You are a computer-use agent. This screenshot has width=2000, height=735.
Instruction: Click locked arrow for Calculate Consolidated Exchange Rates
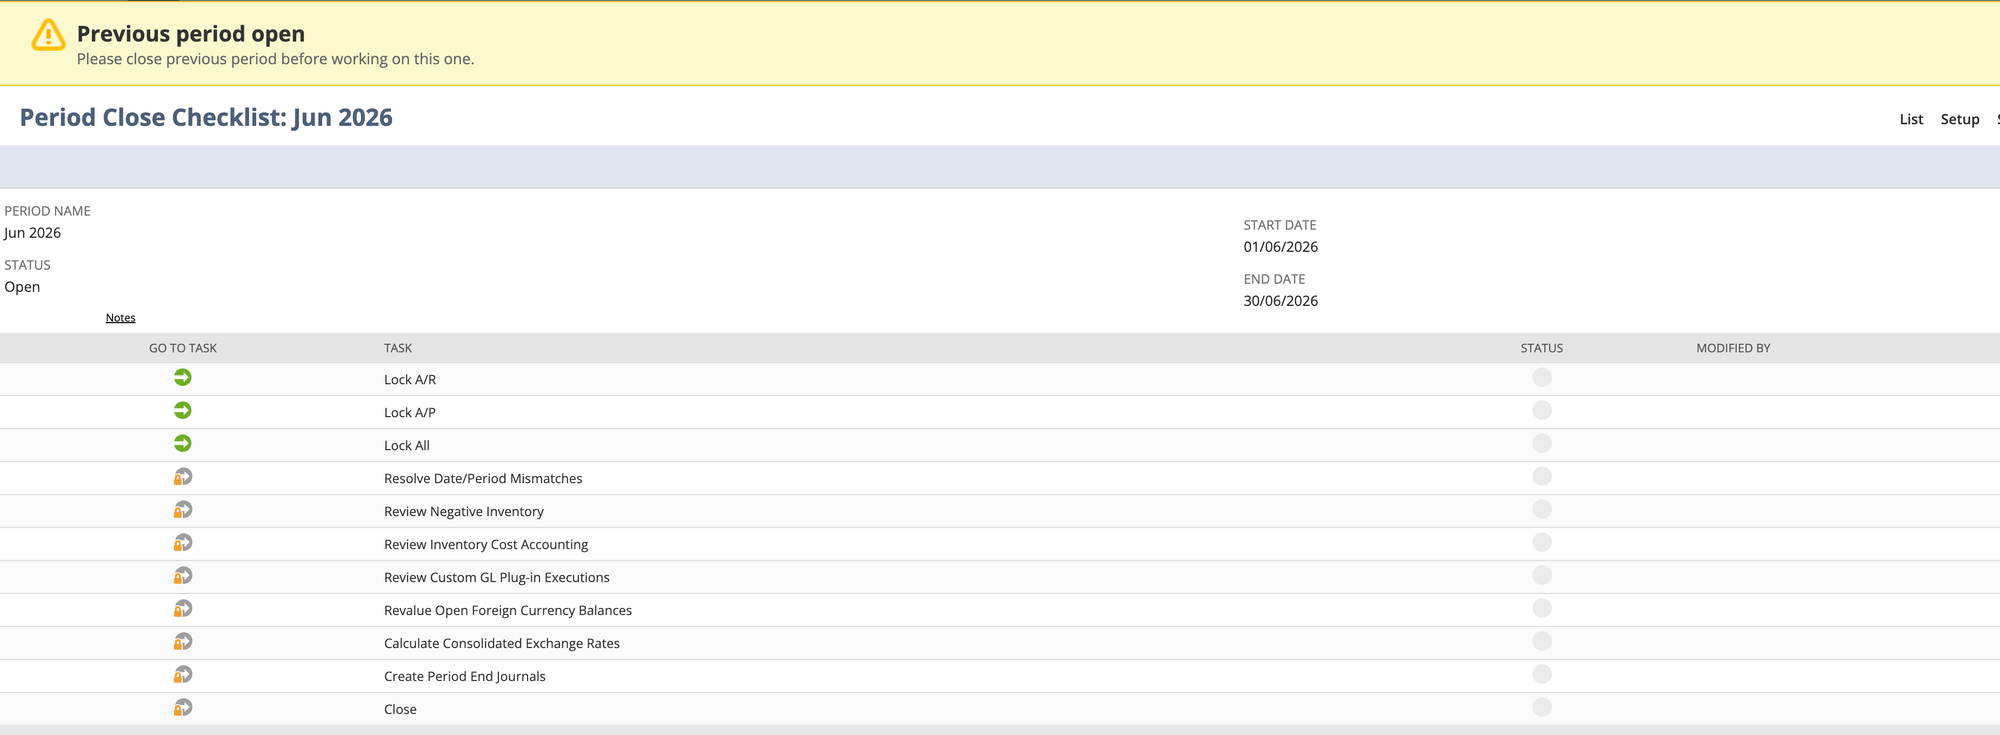(x=182, y=641)
